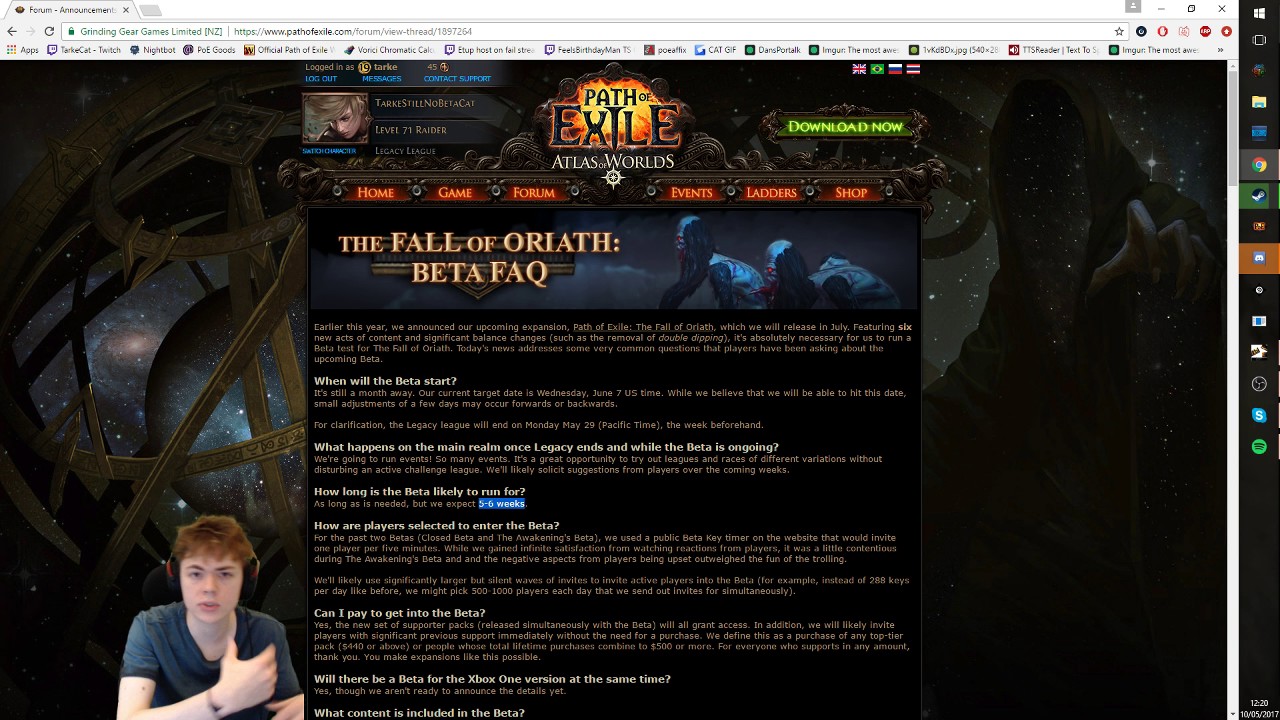The height and width of the screenshot is (720, 1280).
Task: Open the Ladders navigation menu
Action: click(x=771, y=193)
